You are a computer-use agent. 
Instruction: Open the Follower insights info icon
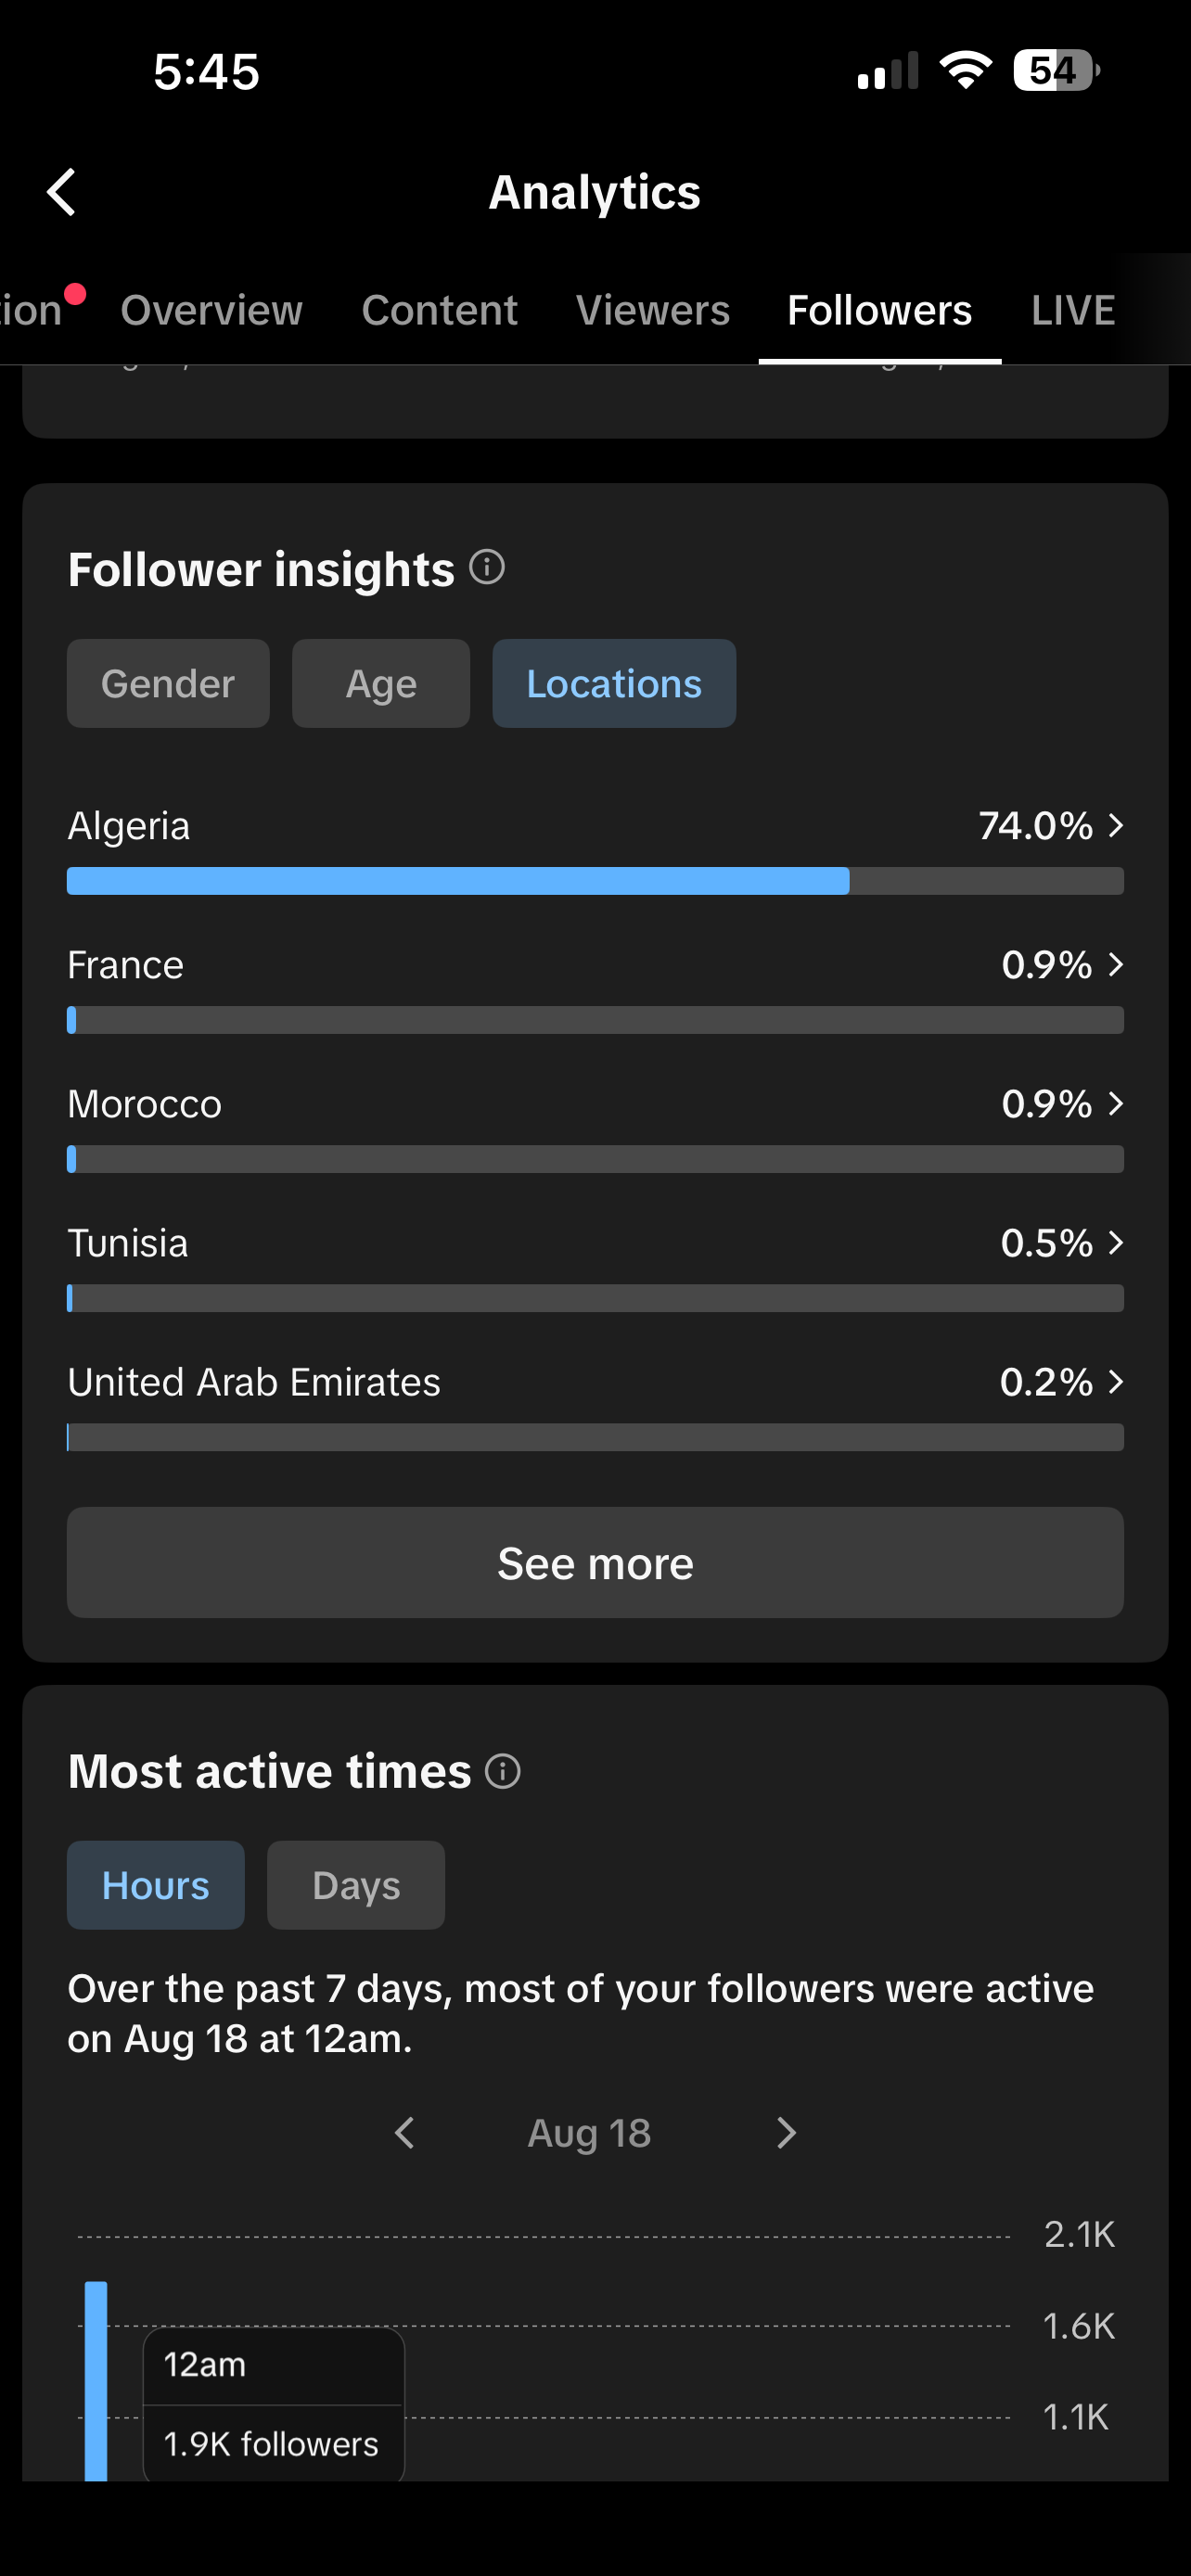(487, 568)
